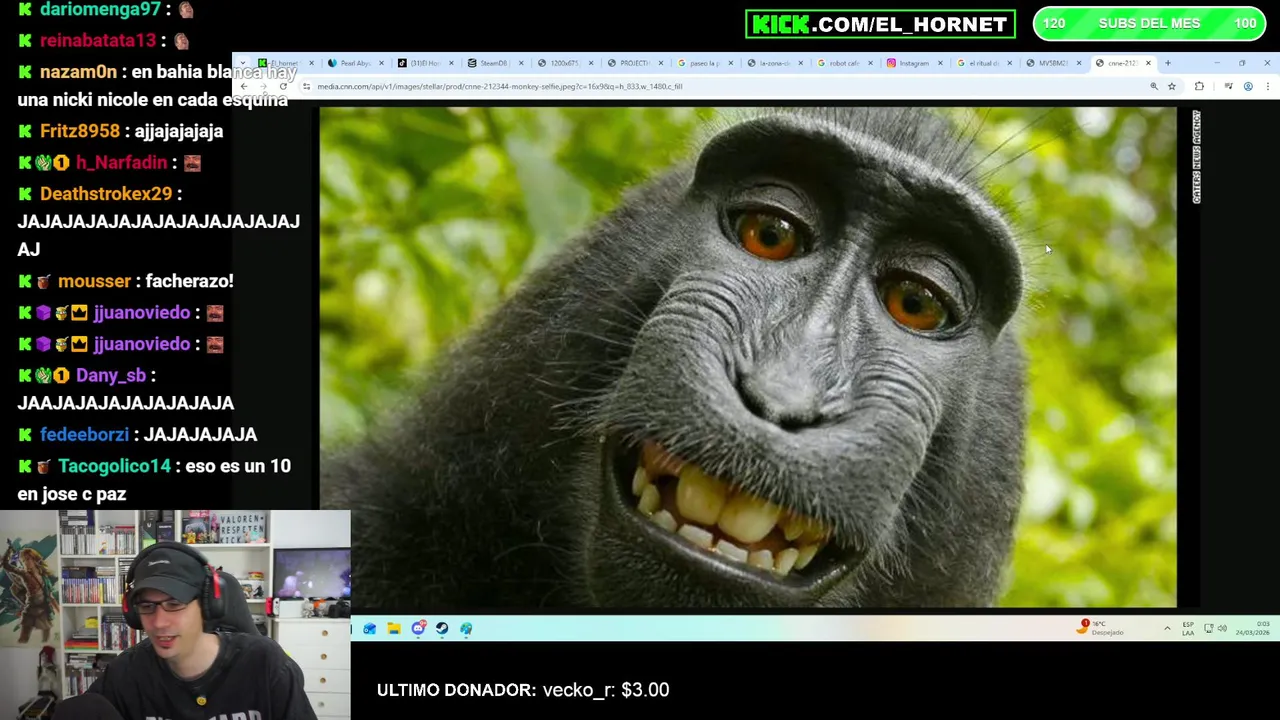
Task: Close the 'robot cafe' tab
Action: point(870,63)
